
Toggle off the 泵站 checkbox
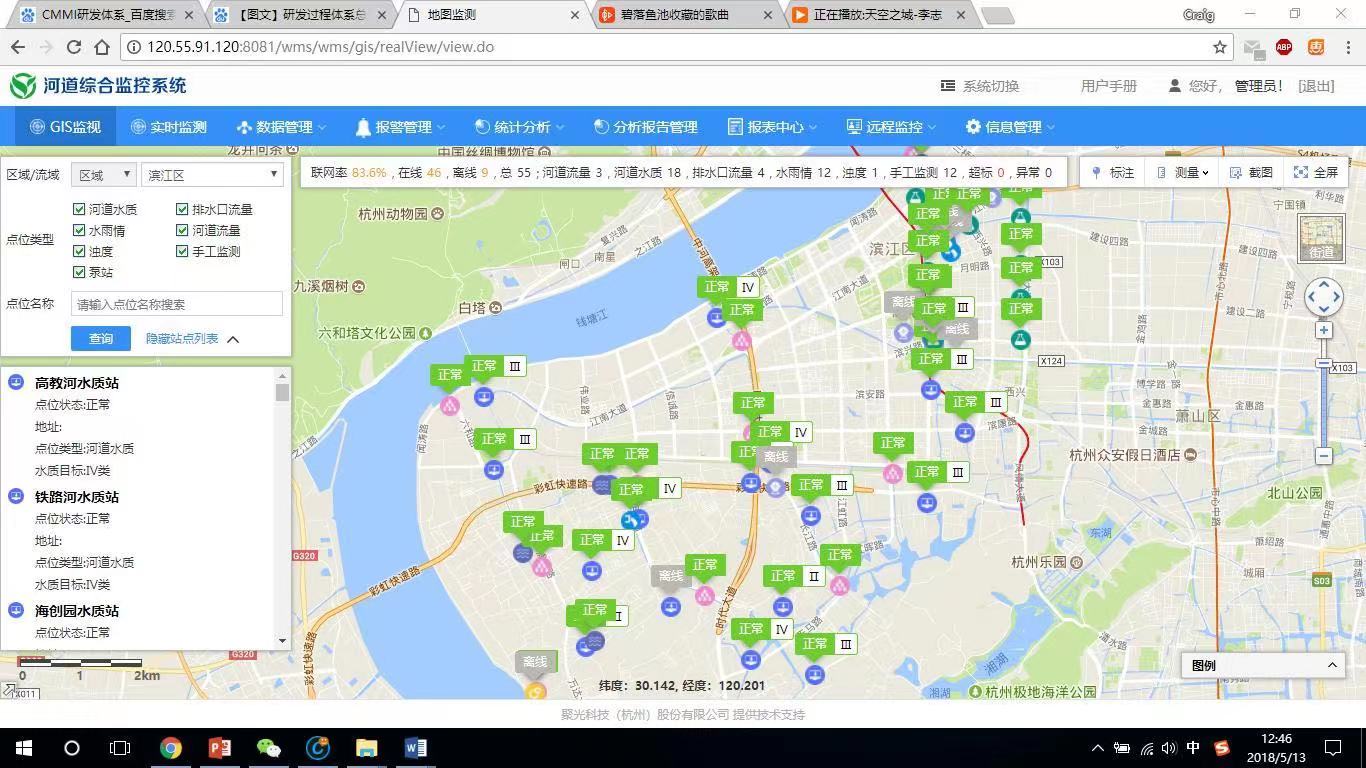pos(78,272)
